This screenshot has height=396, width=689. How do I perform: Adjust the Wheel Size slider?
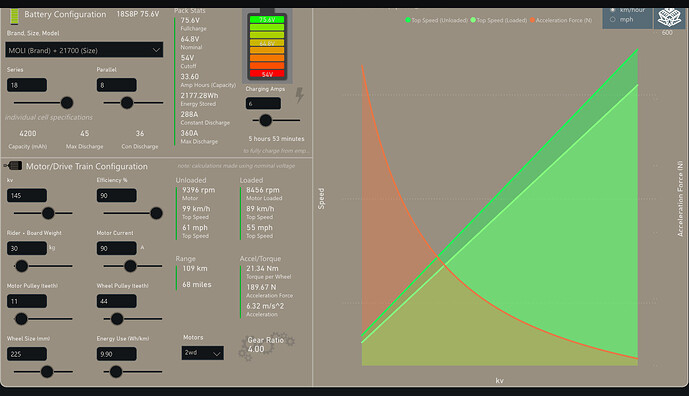tap(47, 372)
